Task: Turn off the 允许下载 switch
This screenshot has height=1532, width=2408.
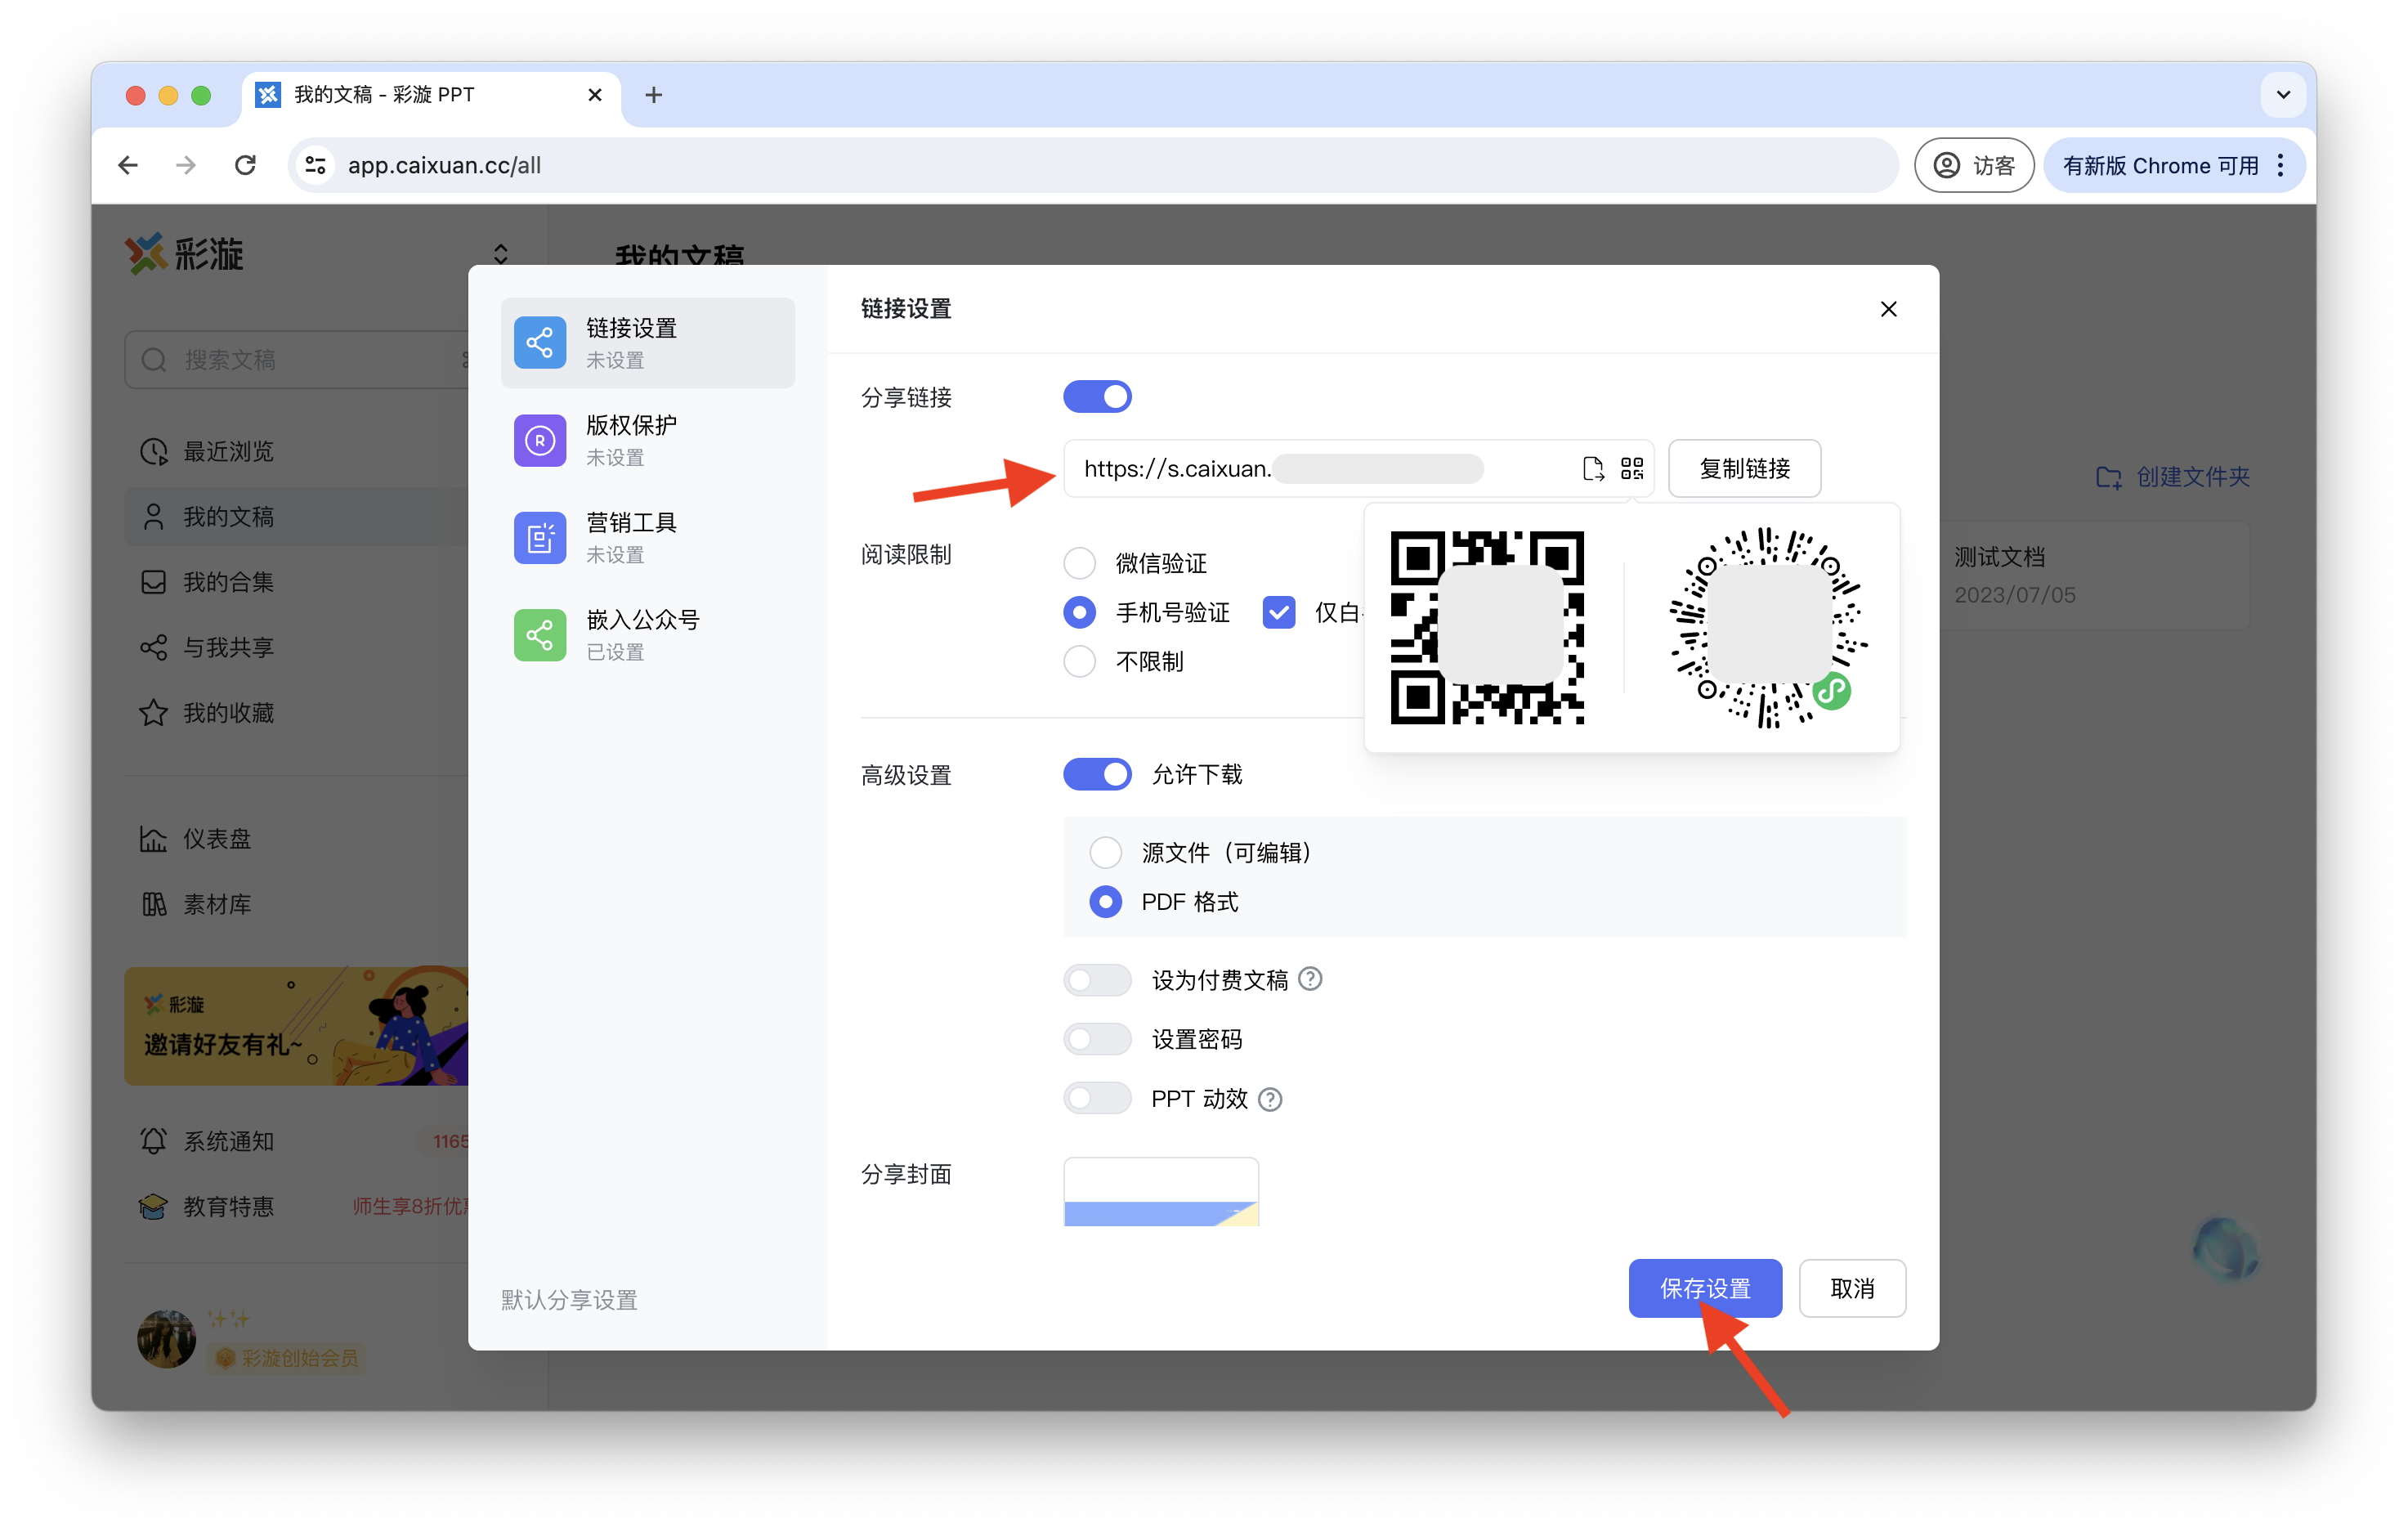Action: pyautogui.click(x=1097, y=774)
